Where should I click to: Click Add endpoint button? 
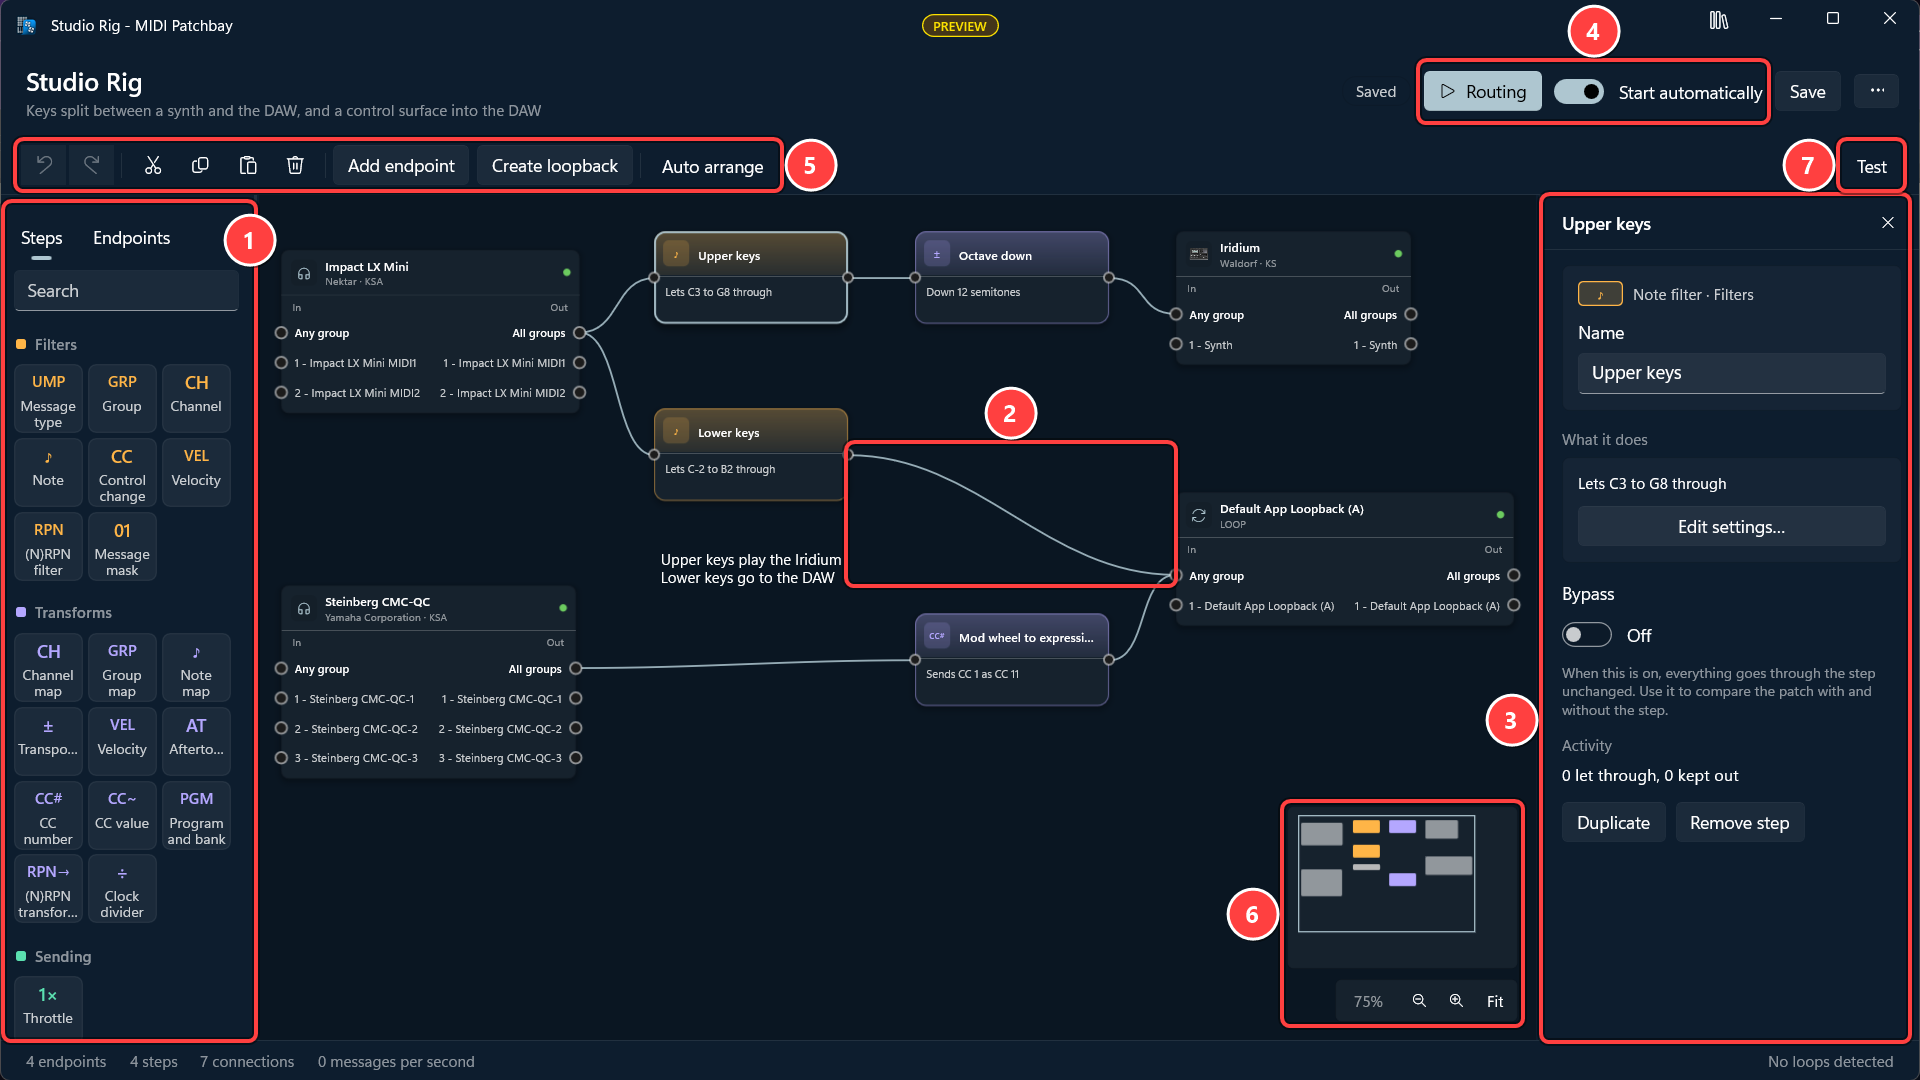401,166
